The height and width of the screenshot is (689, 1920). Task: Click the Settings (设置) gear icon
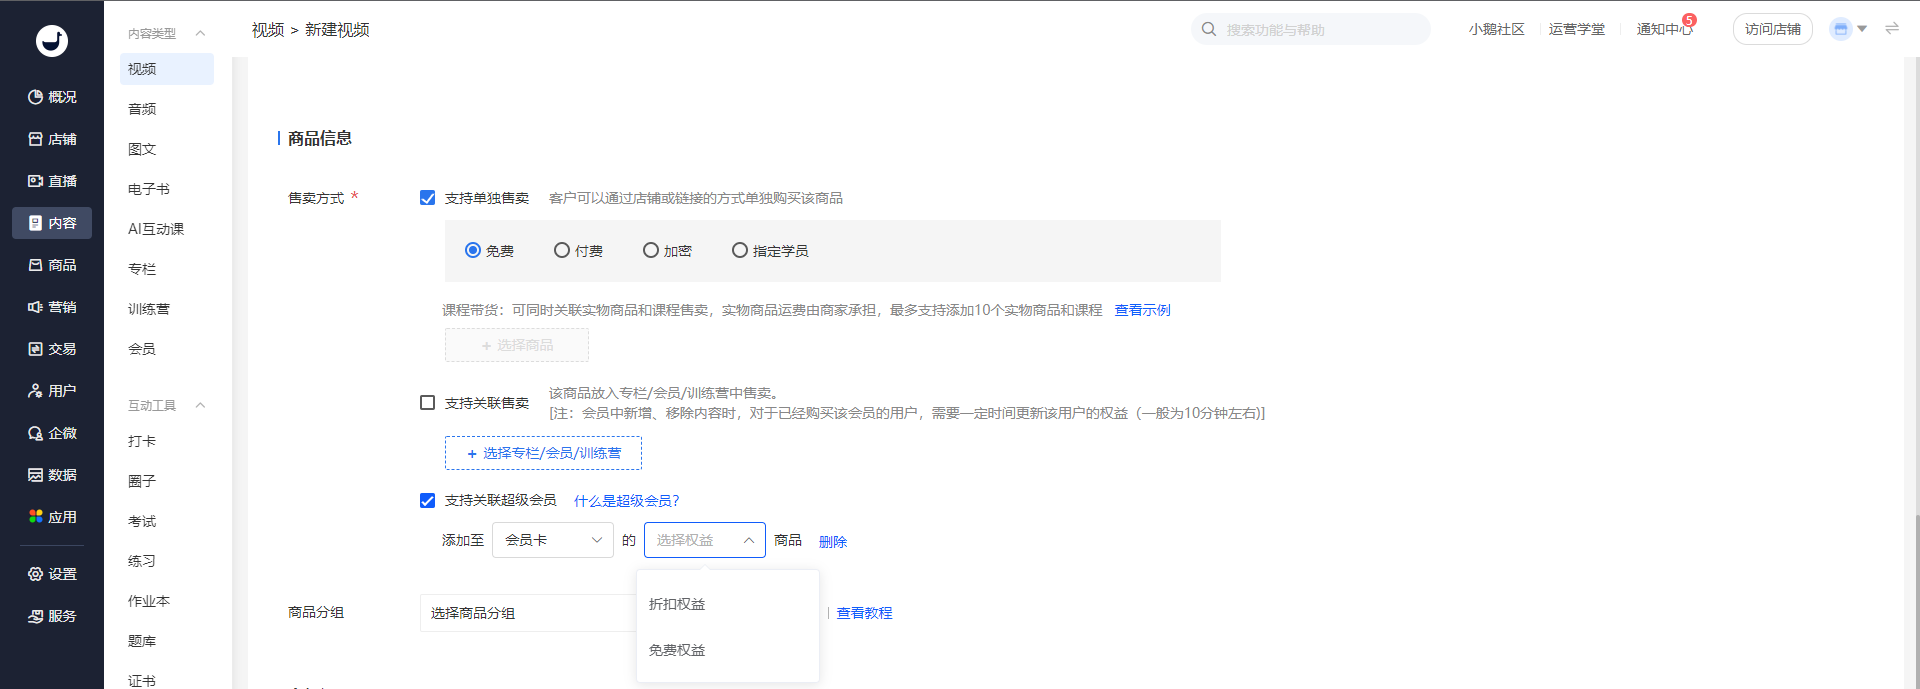tap(36, 574)
